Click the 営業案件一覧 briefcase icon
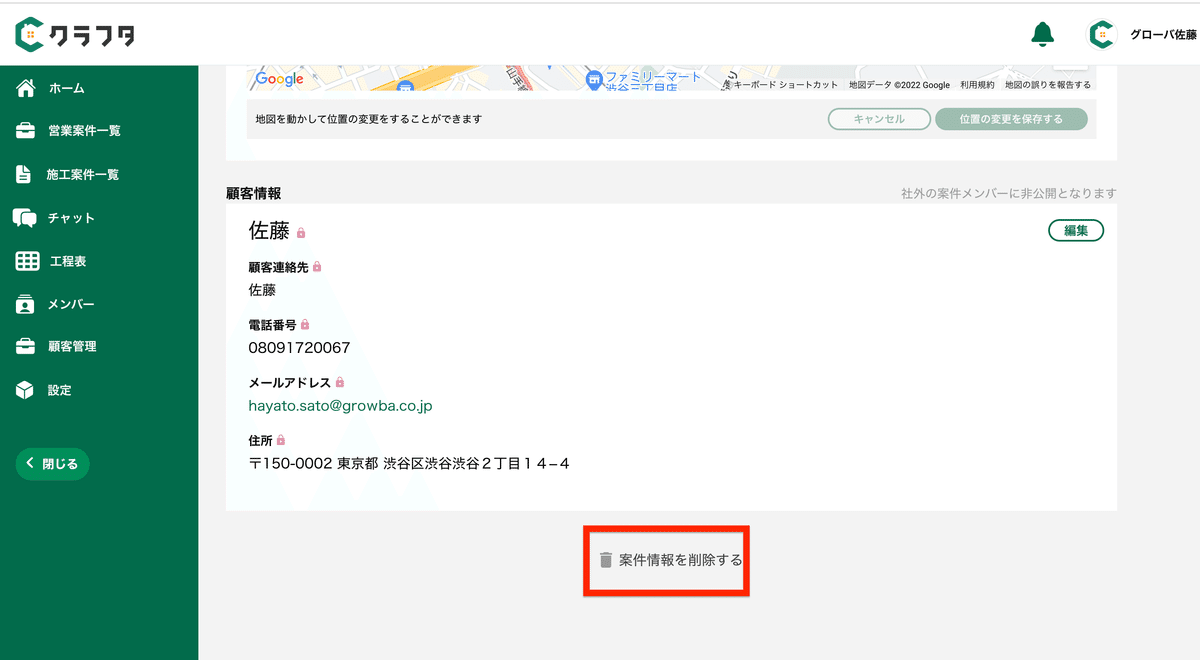Screen dimensions: 1200x660 point(26,131)
